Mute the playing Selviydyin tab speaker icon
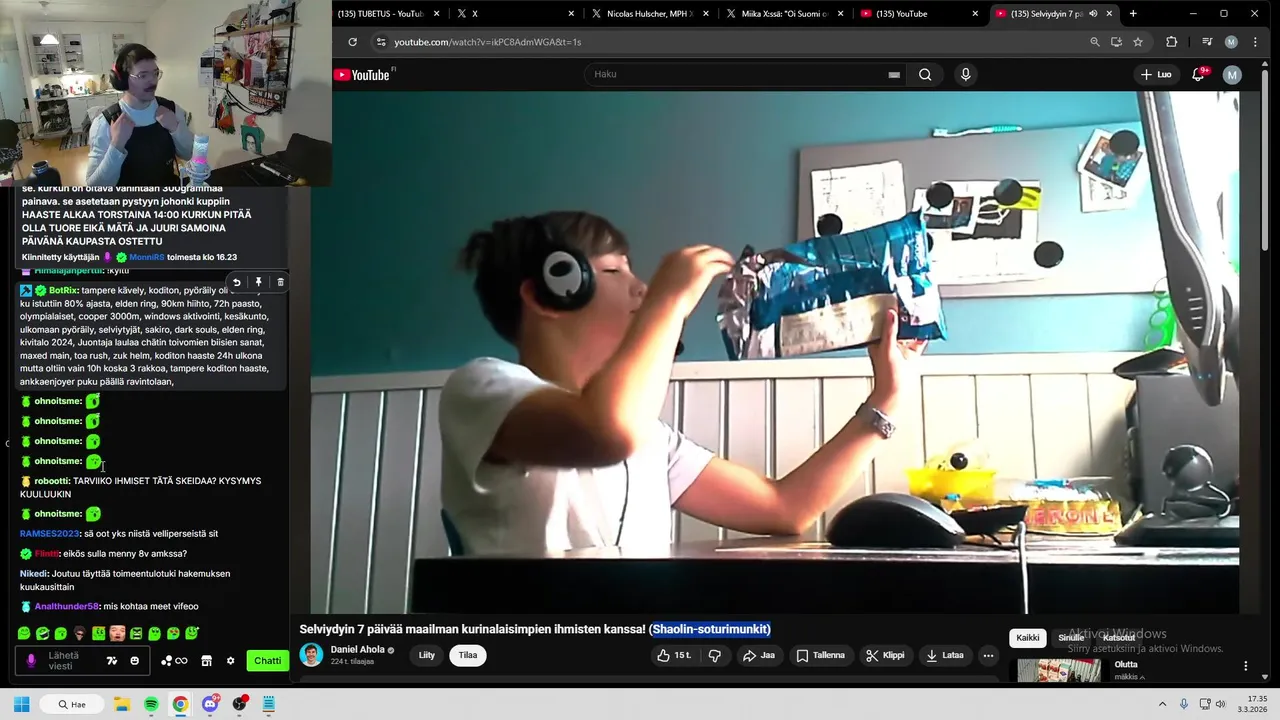The image size is (1280, 720). point(1093,14)
